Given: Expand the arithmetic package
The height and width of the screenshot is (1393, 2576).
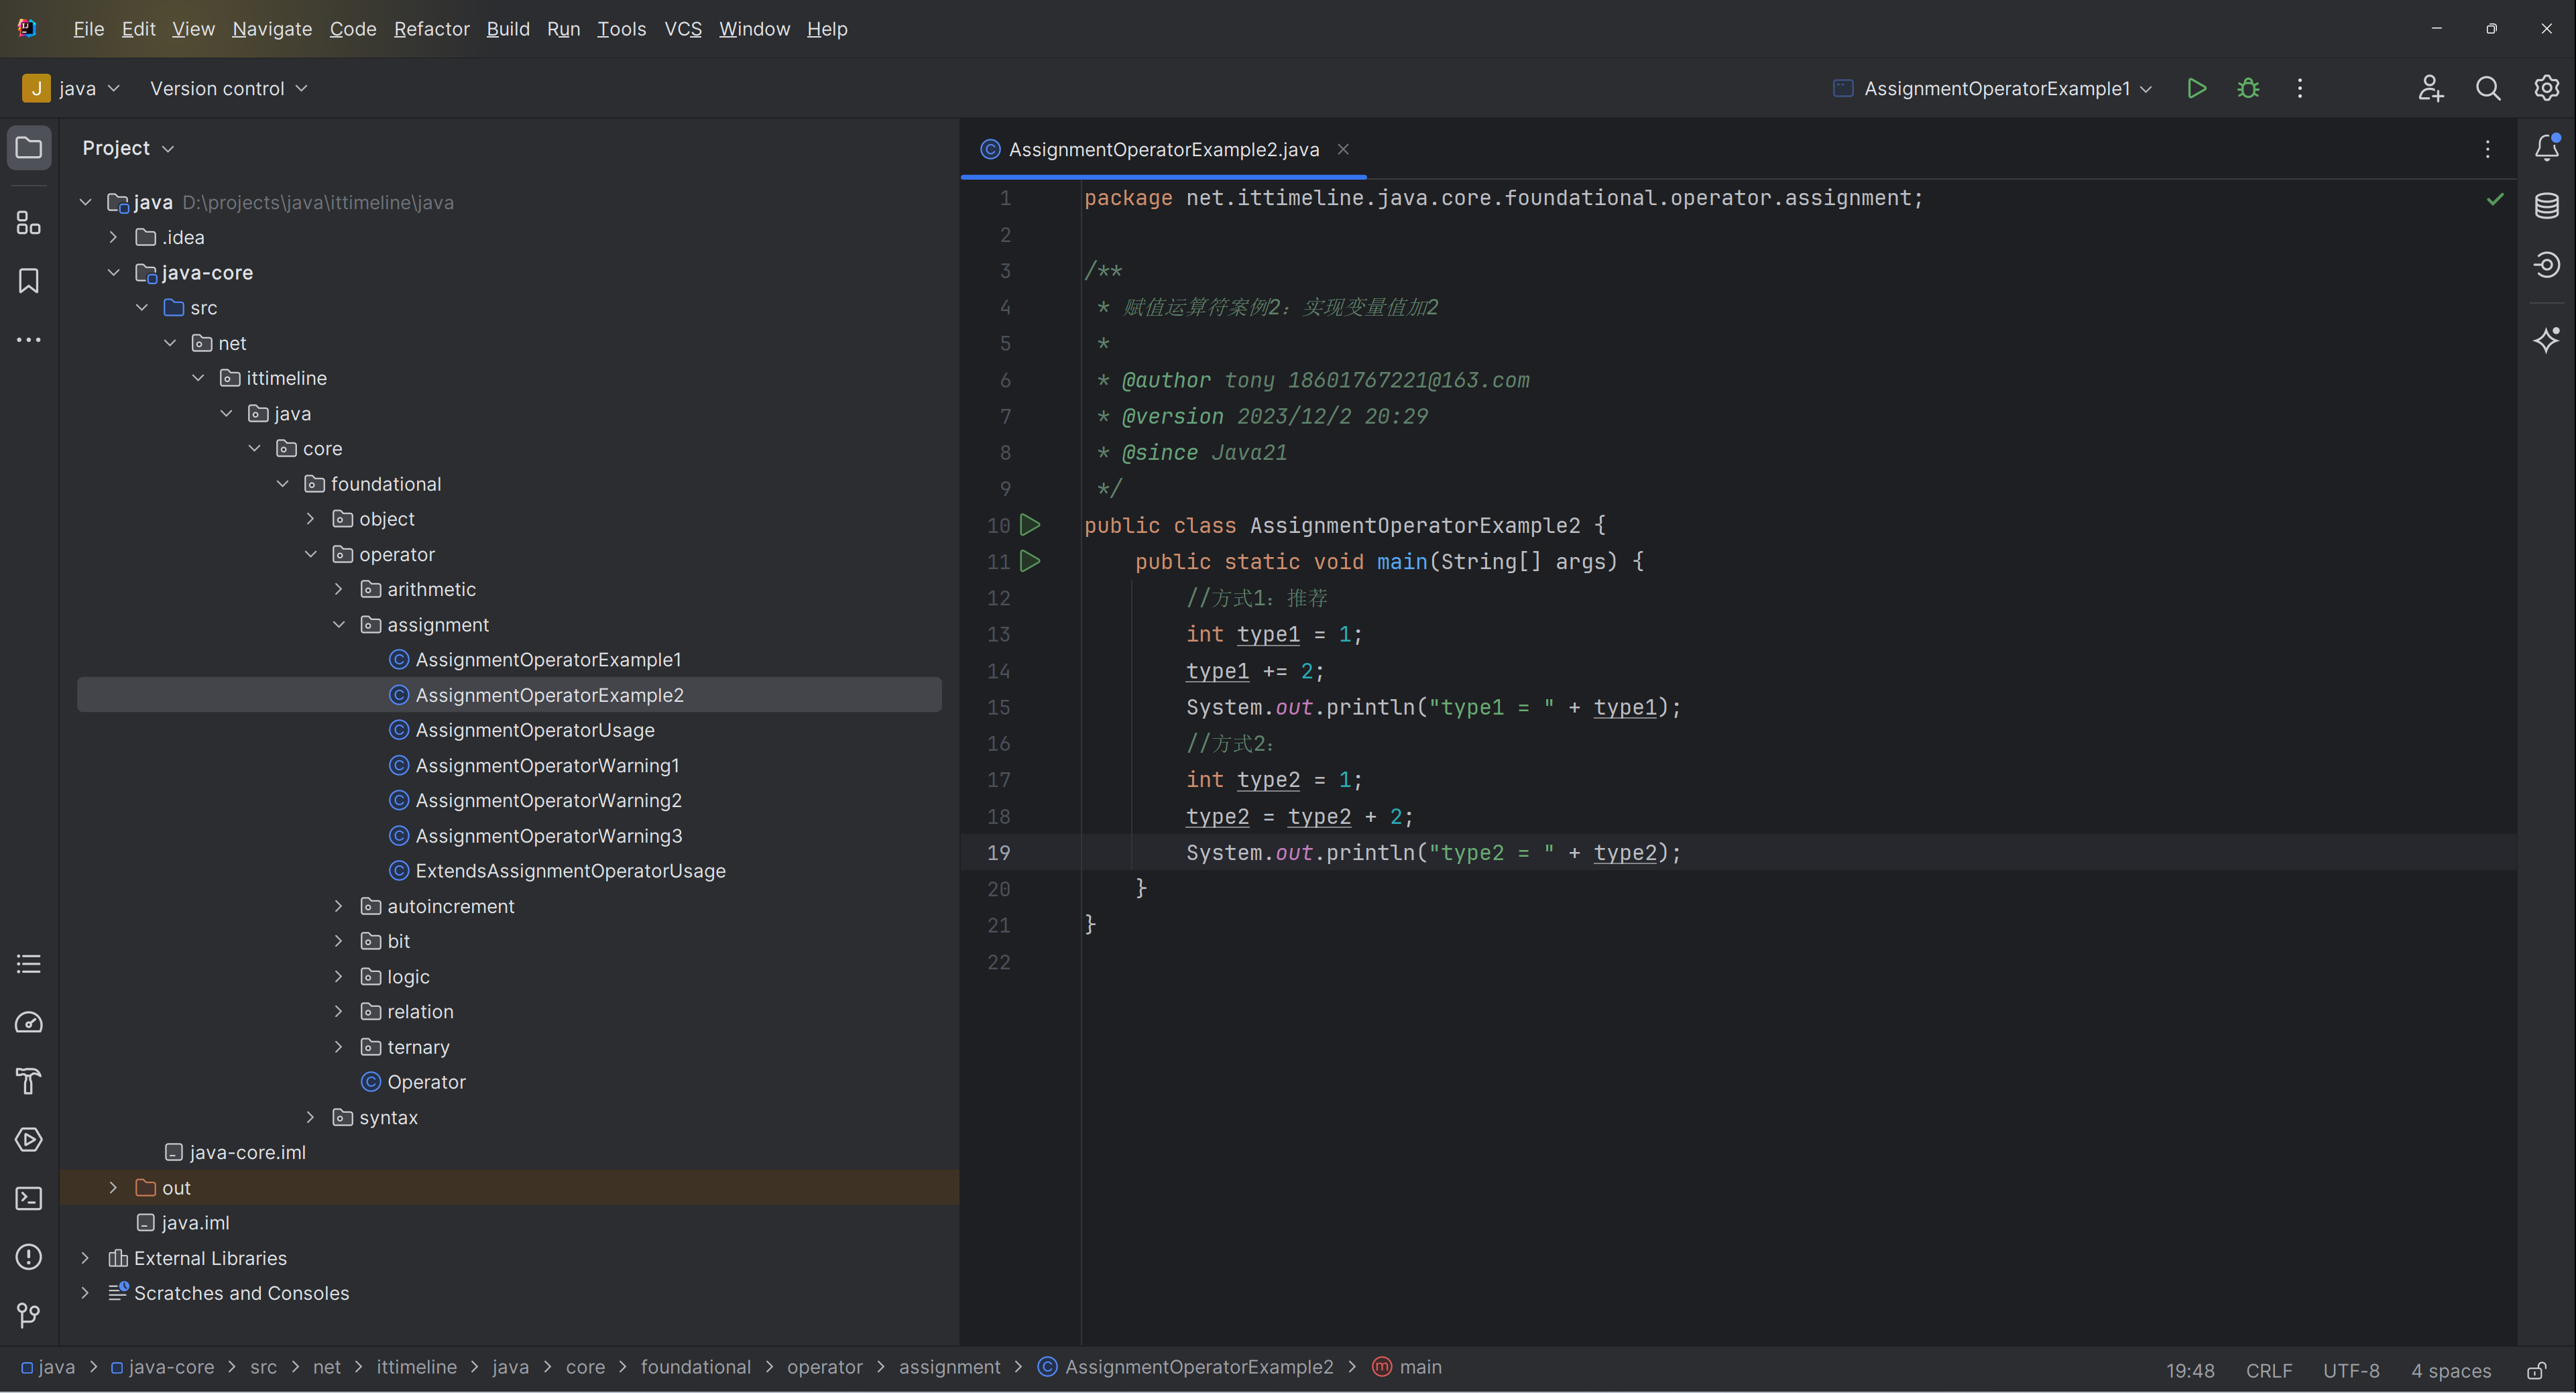Looking at the screenshot, I should pyautogui.click(x=339, y=589).
